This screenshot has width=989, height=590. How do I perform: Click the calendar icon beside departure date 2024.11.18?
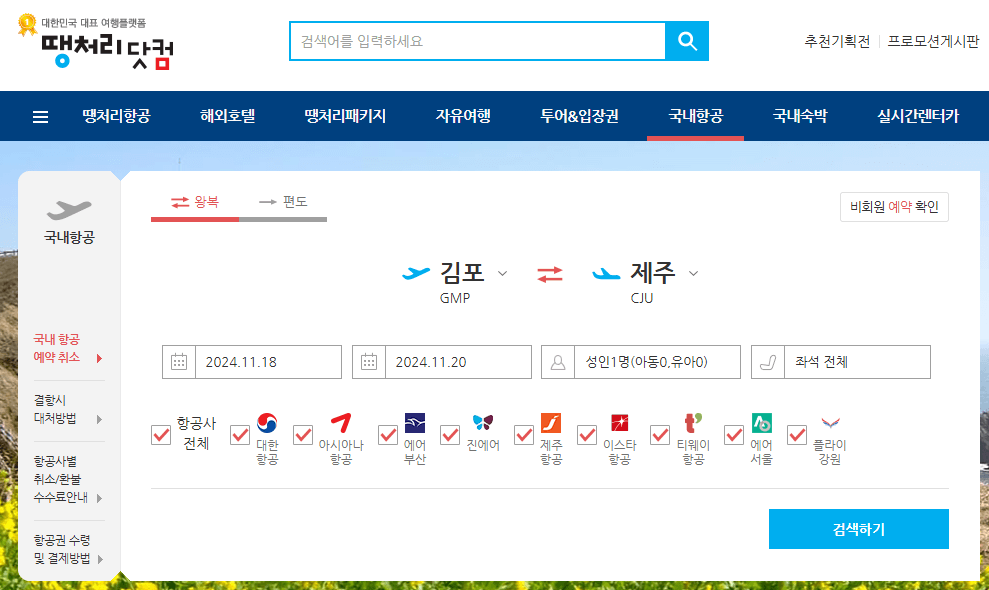click(179, 361)
